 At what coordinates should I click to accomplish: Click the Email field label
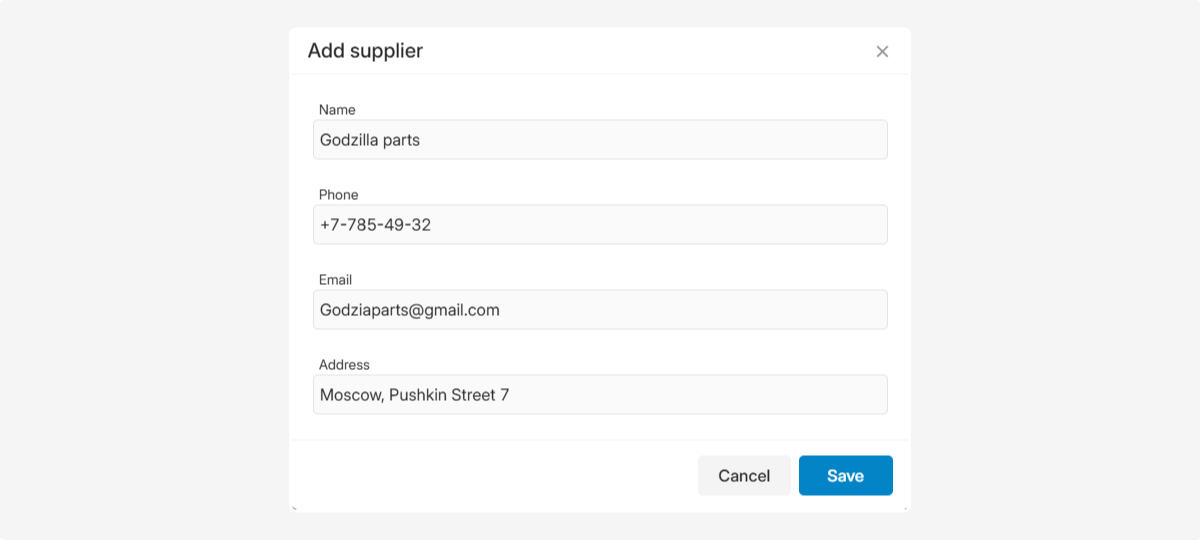coord(335,280)
